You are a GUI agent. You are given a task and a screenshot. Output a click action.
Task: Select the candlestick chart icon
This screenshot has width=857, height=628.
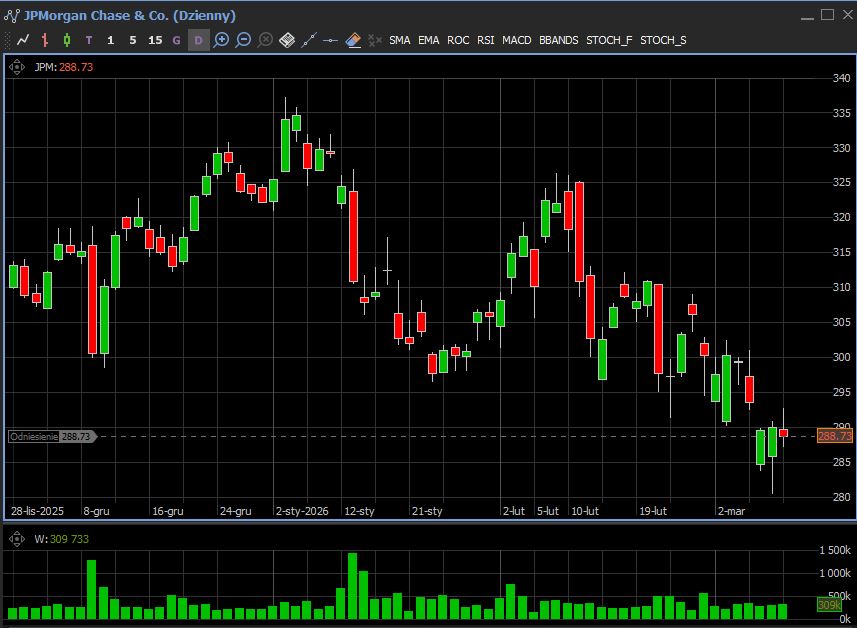[67, 40]
